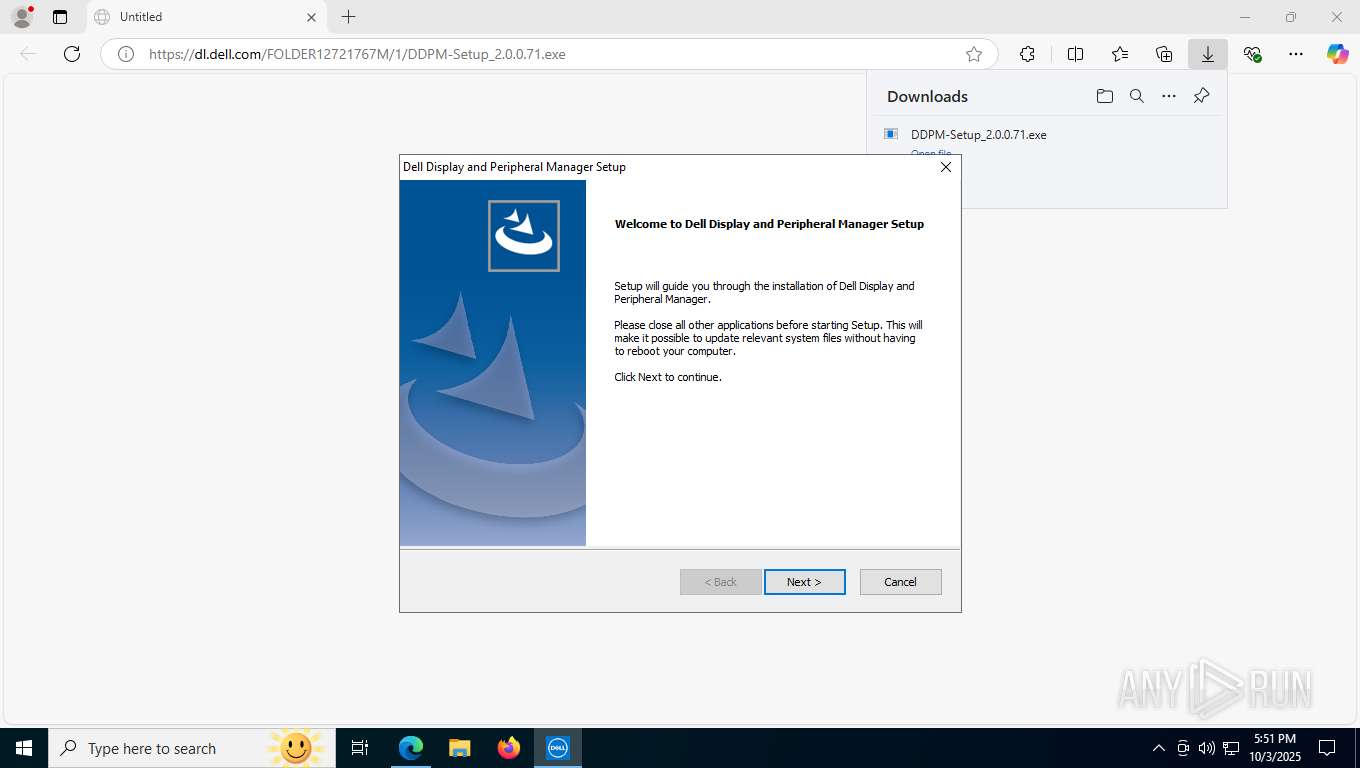Screen dimensions: 1360x768
Task: Open Copilot sidebar icon
Action: (x=1338, y=54)
